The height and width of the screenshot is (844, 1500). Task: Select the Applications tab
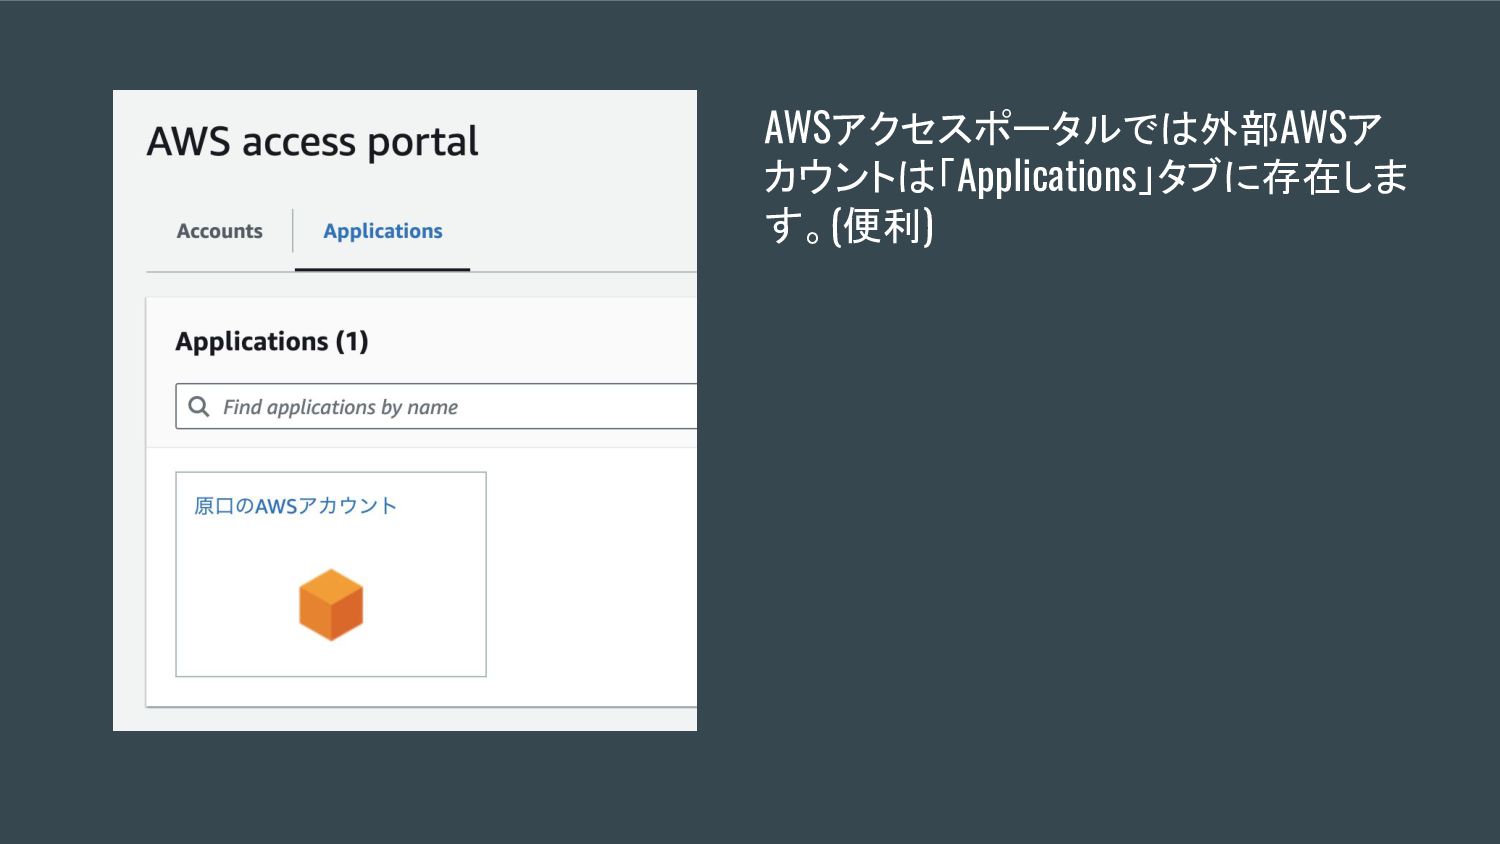(383, 231)
